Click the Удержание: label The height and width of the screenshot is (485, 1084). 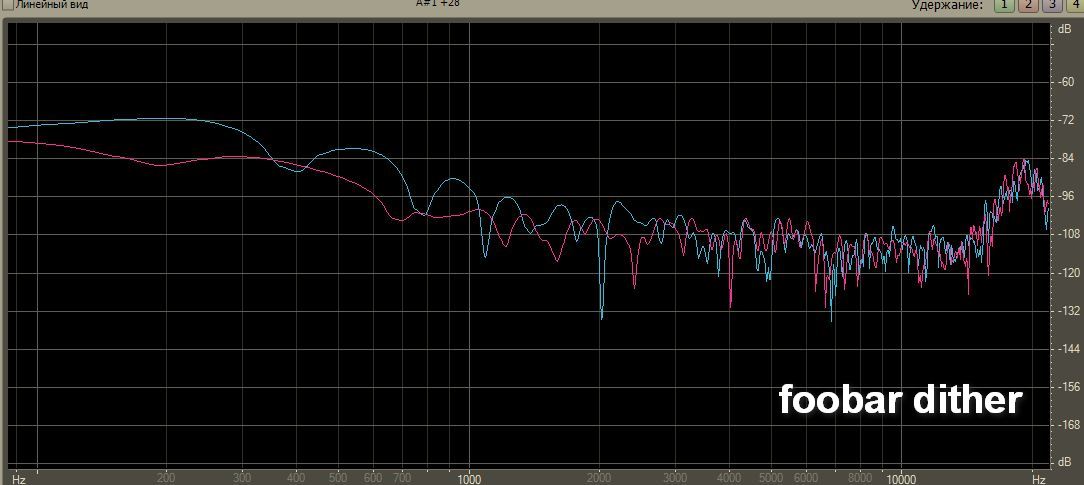pos(947,5)
